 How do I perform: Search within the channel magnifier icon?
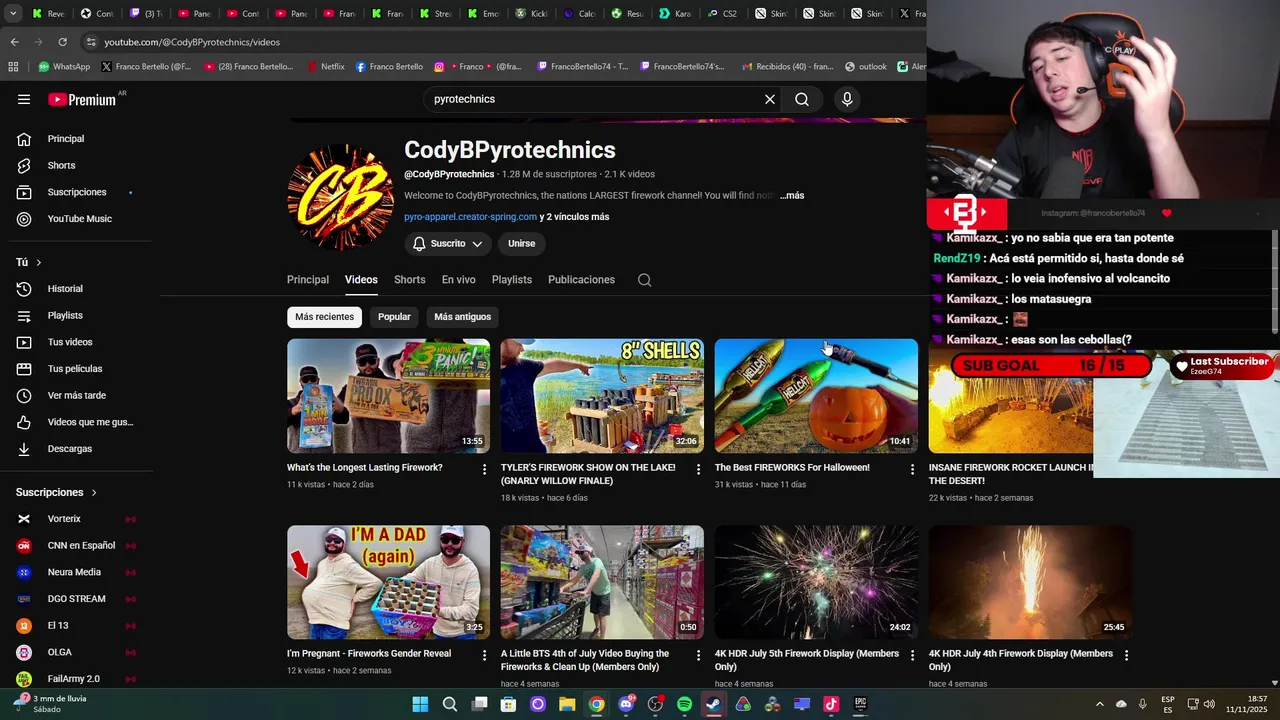click(x=645, y=280)
